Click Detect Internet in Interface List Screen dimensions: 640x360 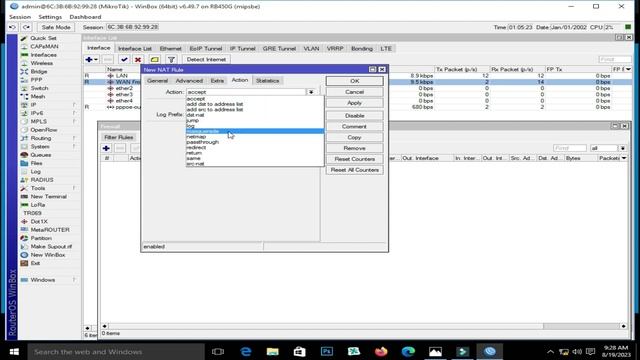pos(206,60)
